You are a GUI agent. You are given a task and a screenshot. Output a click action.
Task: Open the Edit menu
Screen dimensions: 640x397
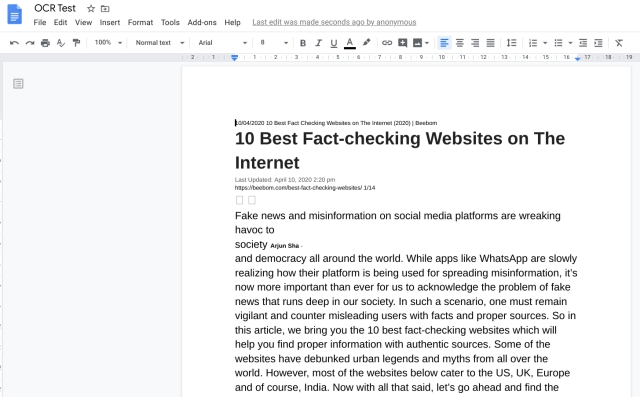pos(60,22)
